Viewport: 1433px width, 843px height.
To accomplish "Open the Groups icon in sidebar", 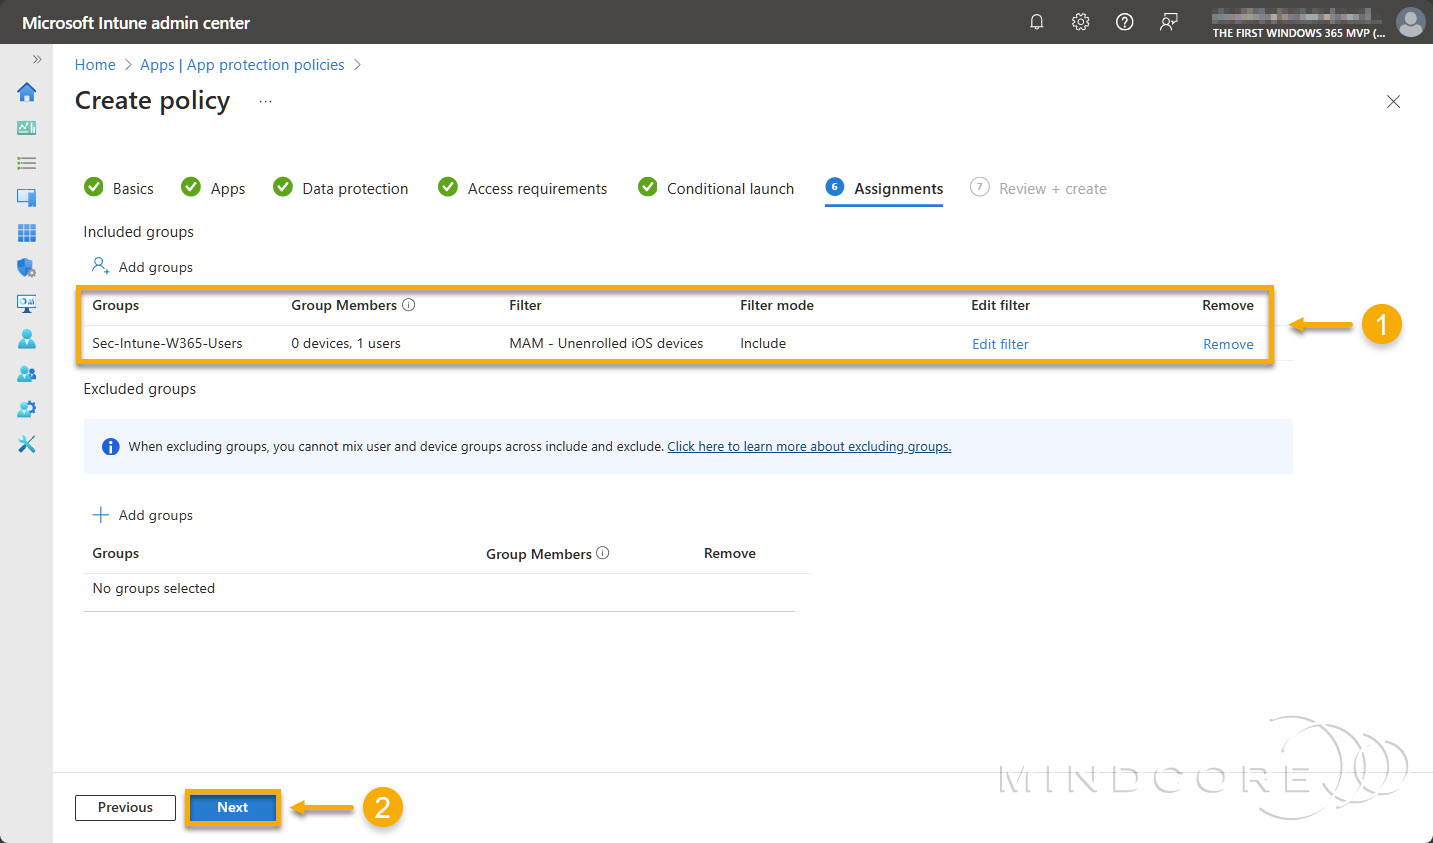I will (x=26, y=373).
